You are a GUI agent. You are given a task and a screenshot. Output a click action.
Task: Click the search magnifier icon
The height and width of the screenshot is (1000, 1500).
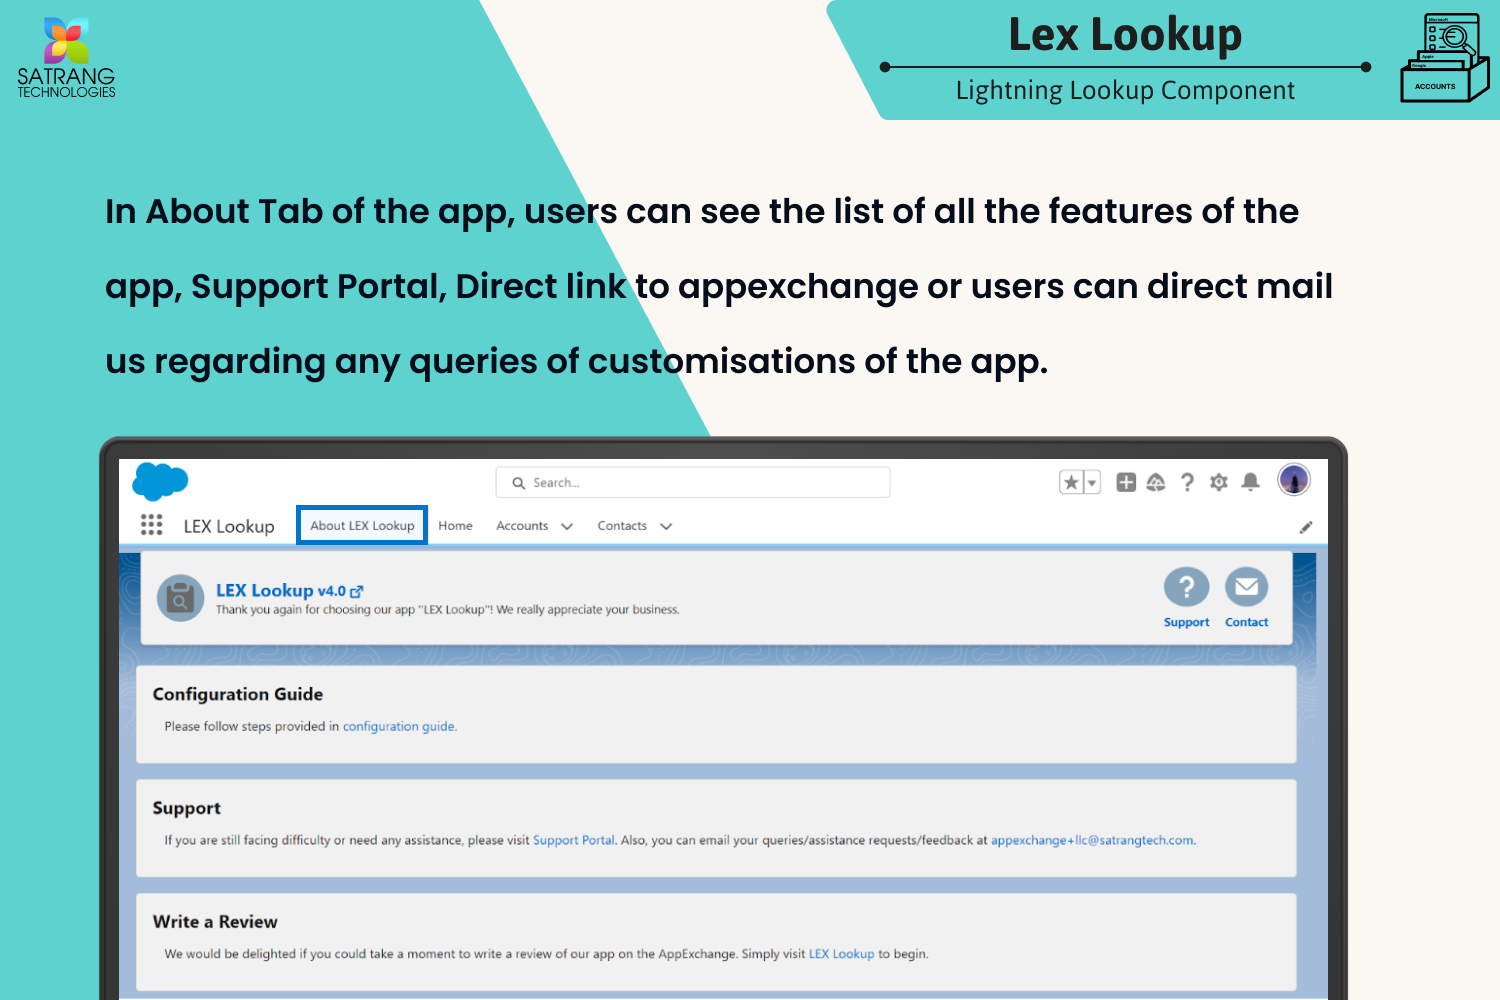coord(518,483)
